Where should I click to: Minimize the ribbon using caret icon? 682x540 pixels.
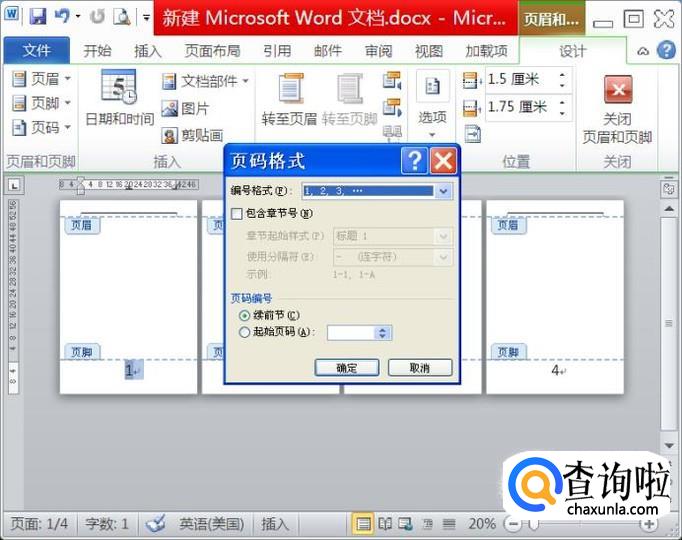click(x=643, y=51)
